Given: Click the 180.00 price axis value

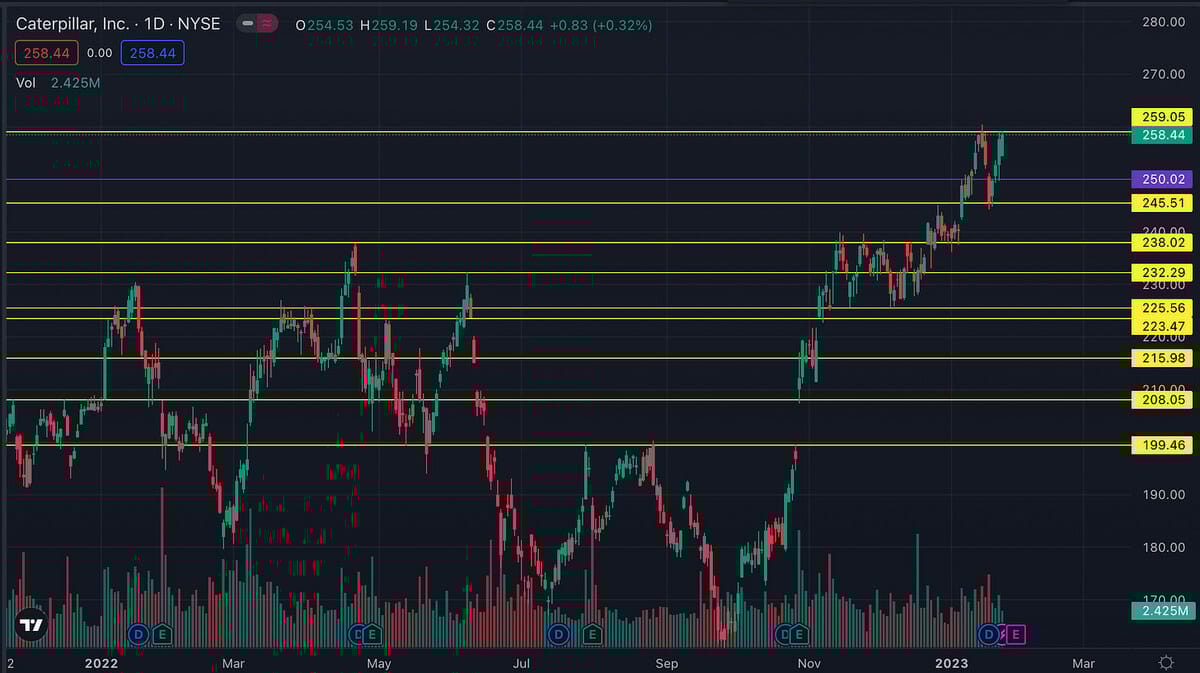Looking at the screenshot, I should [1163, 547].
